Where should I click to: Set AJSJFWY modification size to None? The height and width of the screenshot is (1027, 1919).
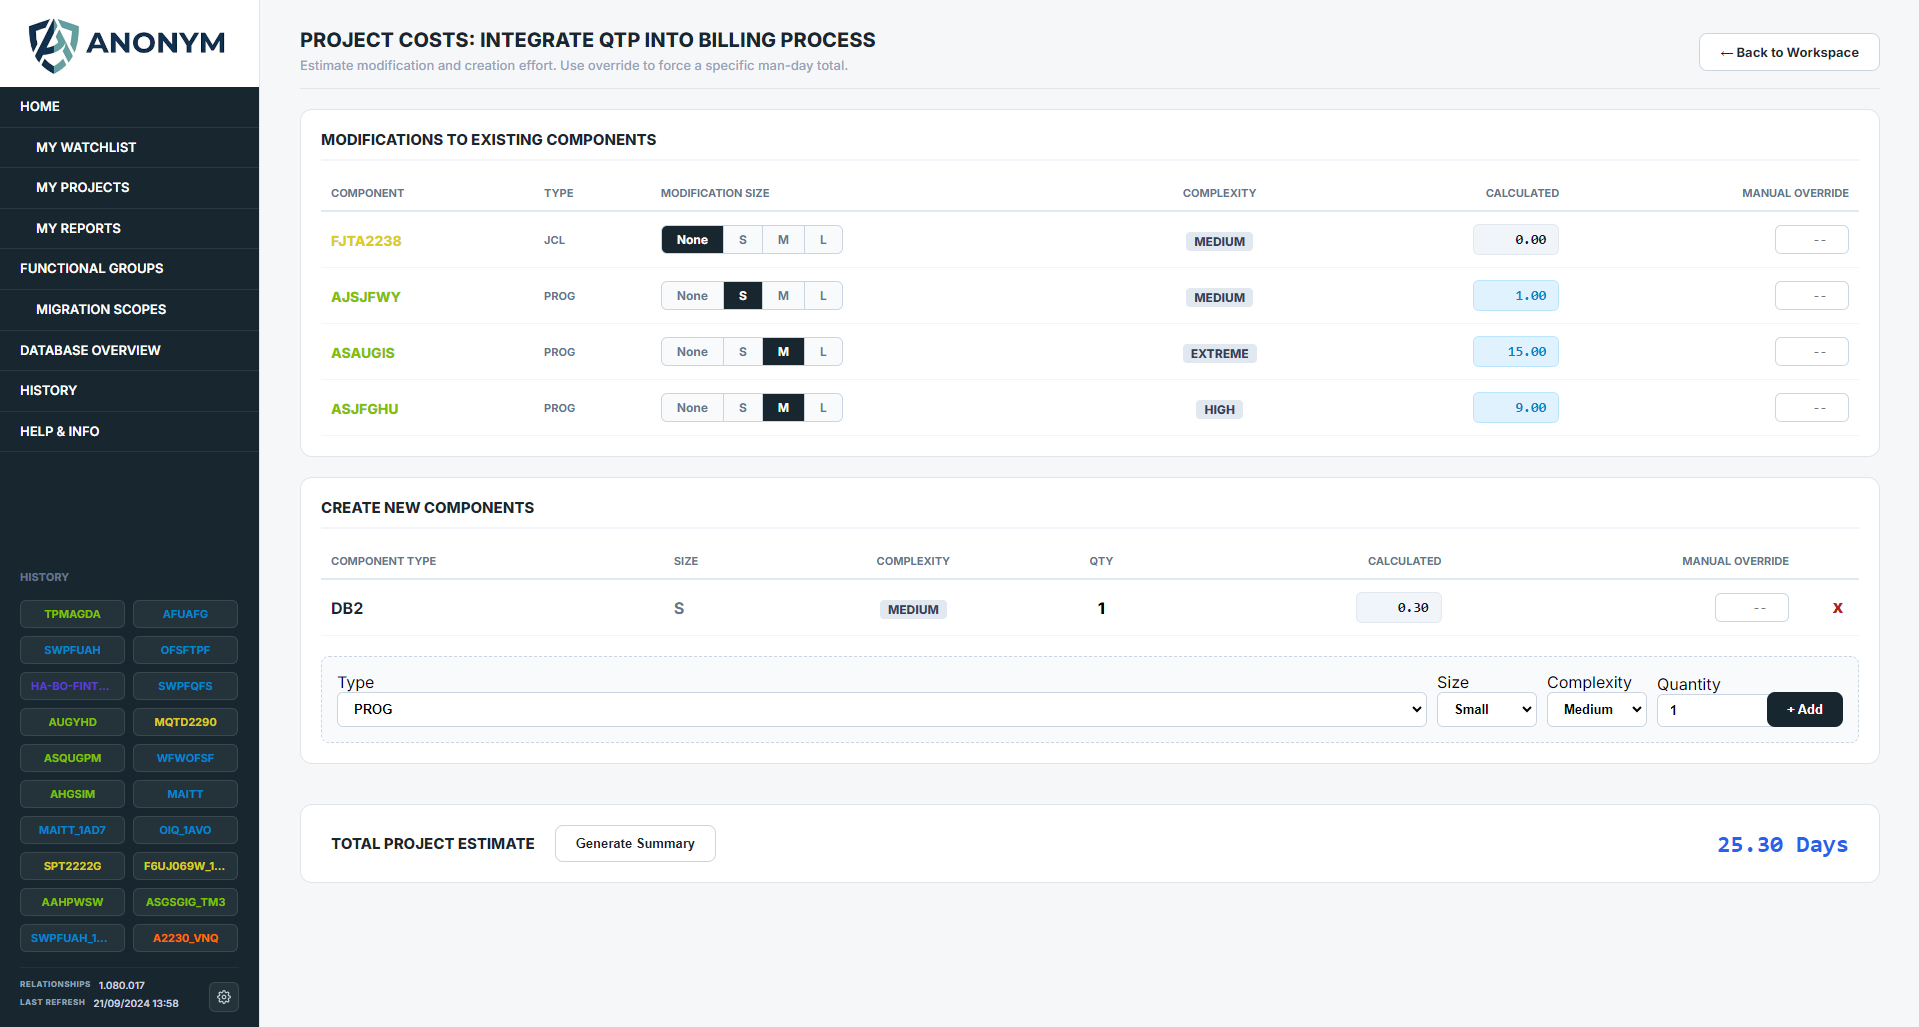point(692,296)
